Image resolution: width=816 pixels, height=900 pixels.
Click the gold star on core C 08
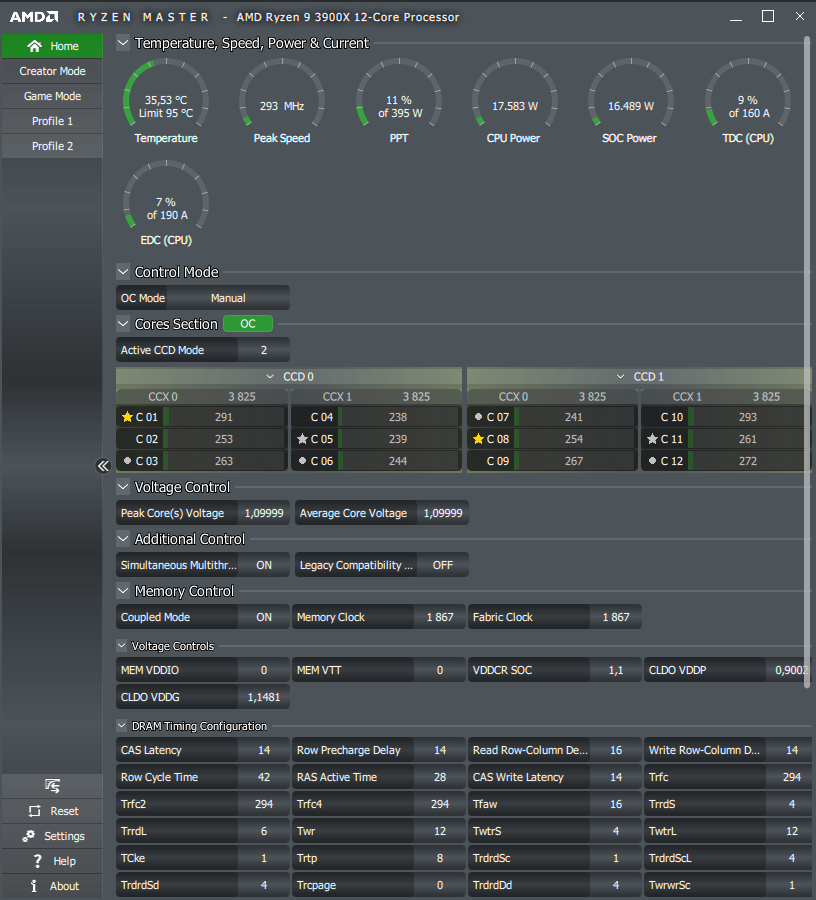478,439
